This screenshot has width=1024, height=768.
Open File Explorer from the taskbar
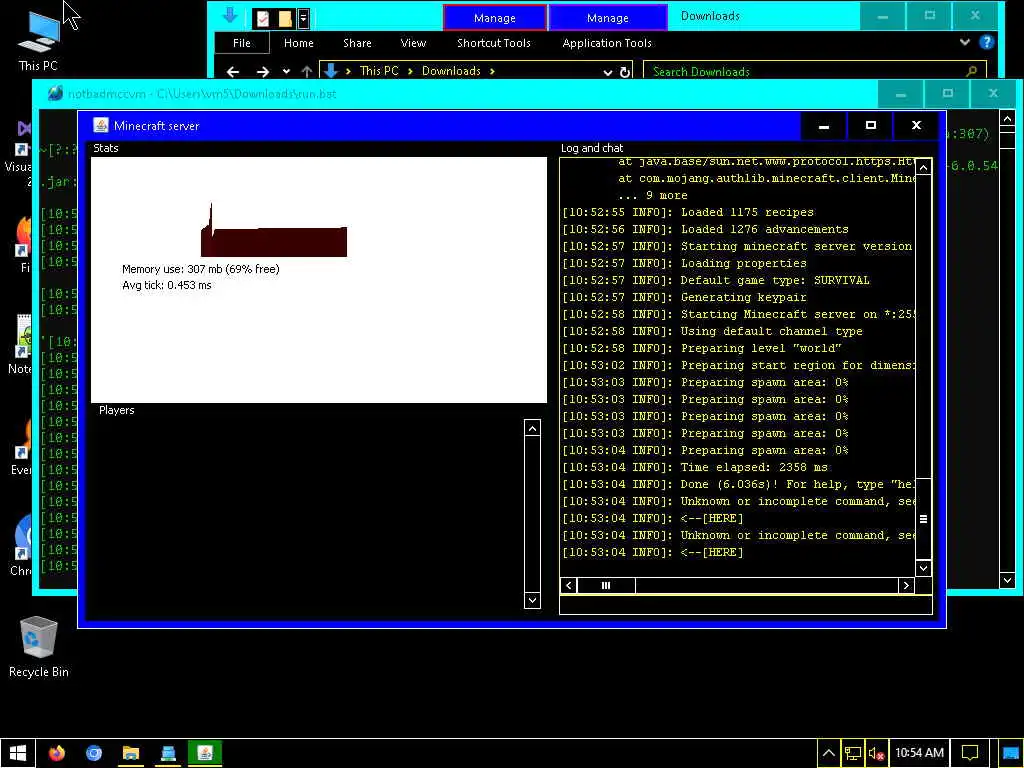tap(131, 753)
